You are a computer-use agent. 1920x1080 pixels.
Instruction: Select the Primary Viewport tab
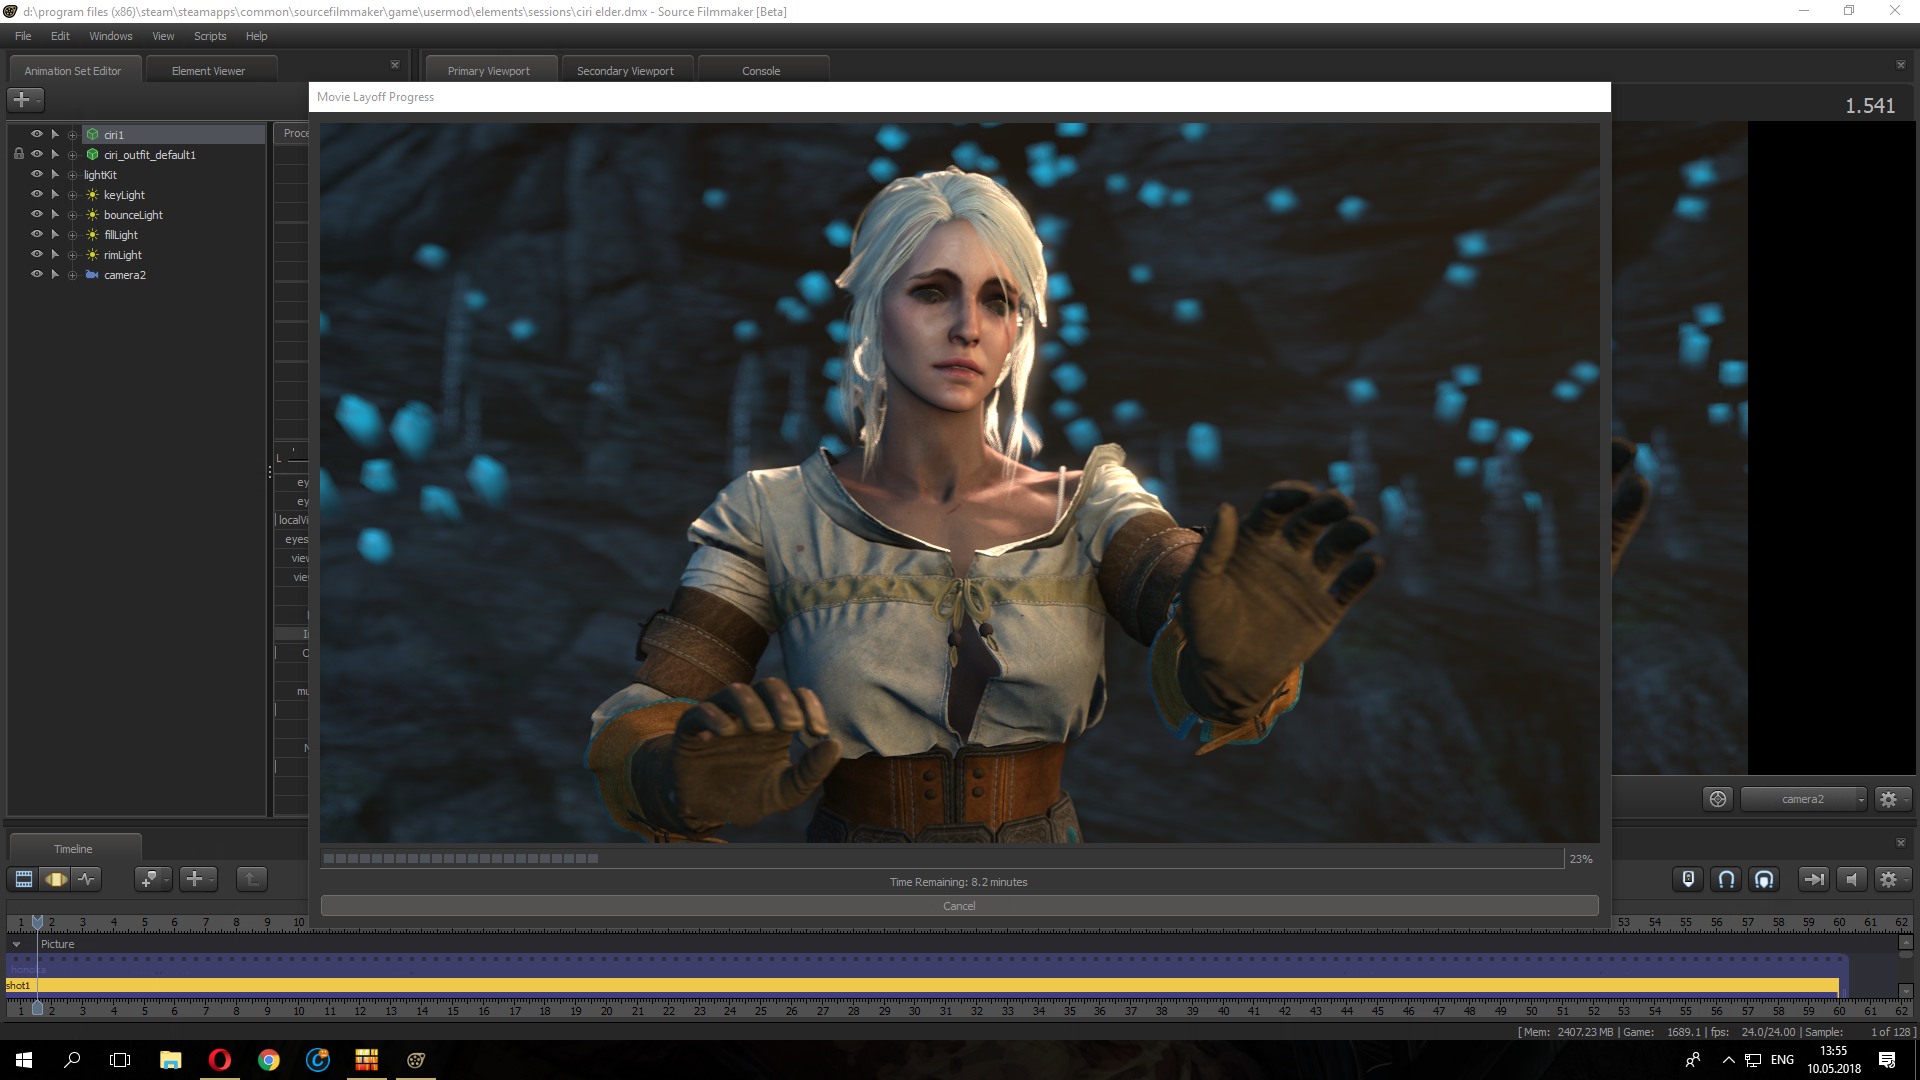tap(489, 71)
